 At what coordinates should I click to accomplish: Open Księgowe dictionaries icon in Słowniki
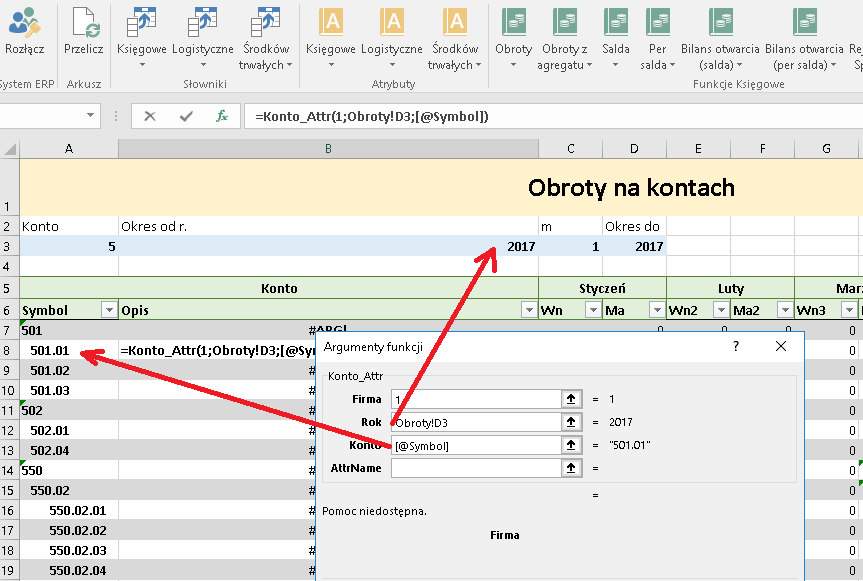point(141,22)
